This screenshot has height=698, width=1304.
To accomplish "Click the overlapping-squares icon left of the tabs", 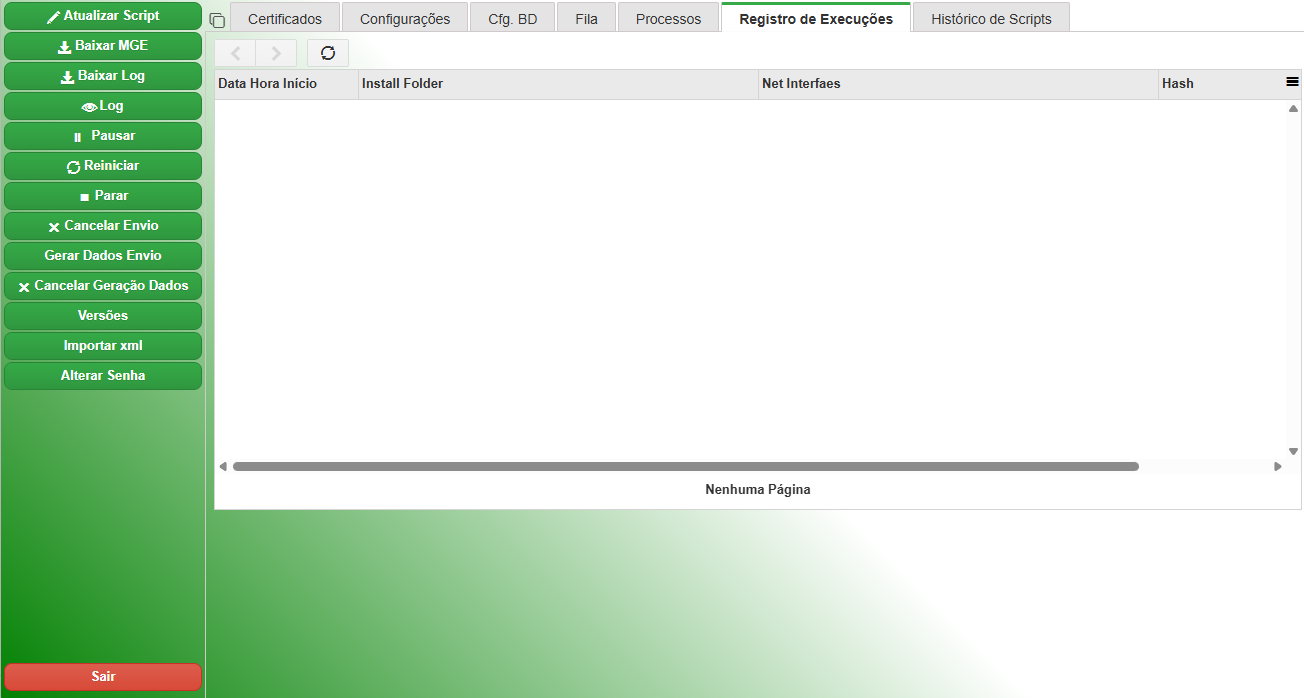I will coord(217,20).
